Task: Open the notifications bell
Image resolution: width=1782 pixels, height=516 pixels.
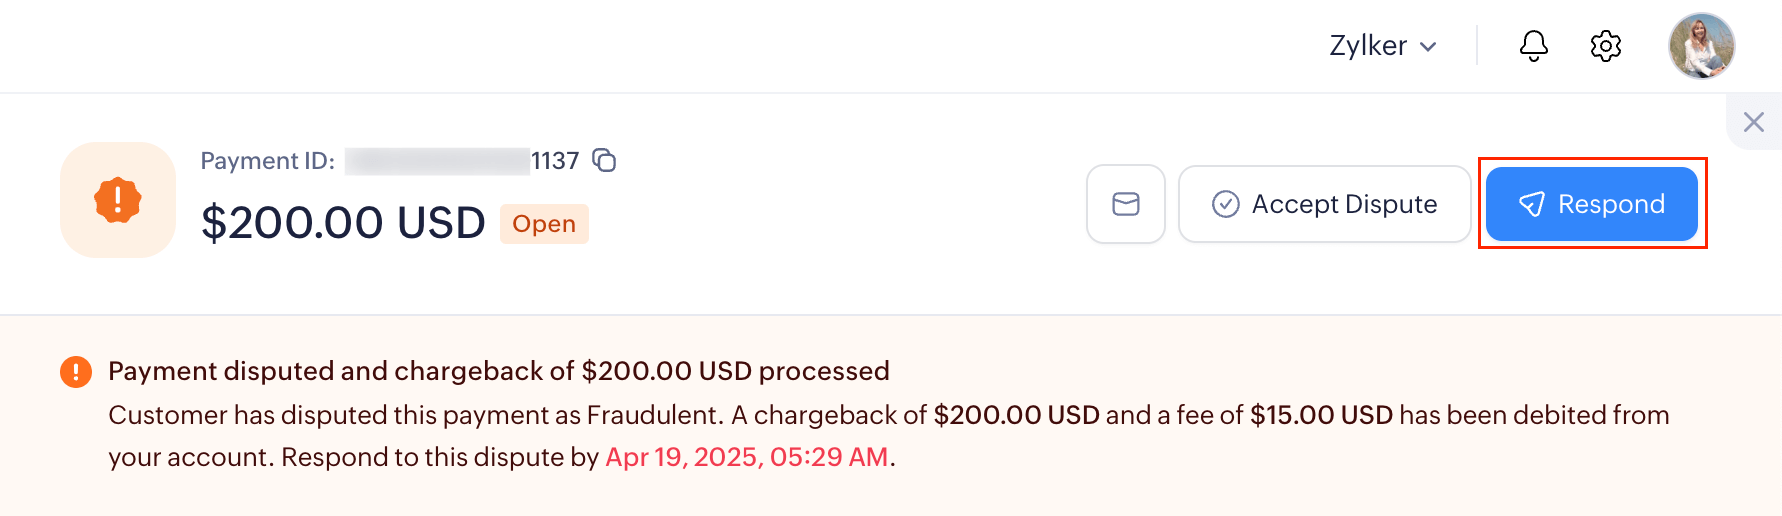Action: [x=1533, y=46]
